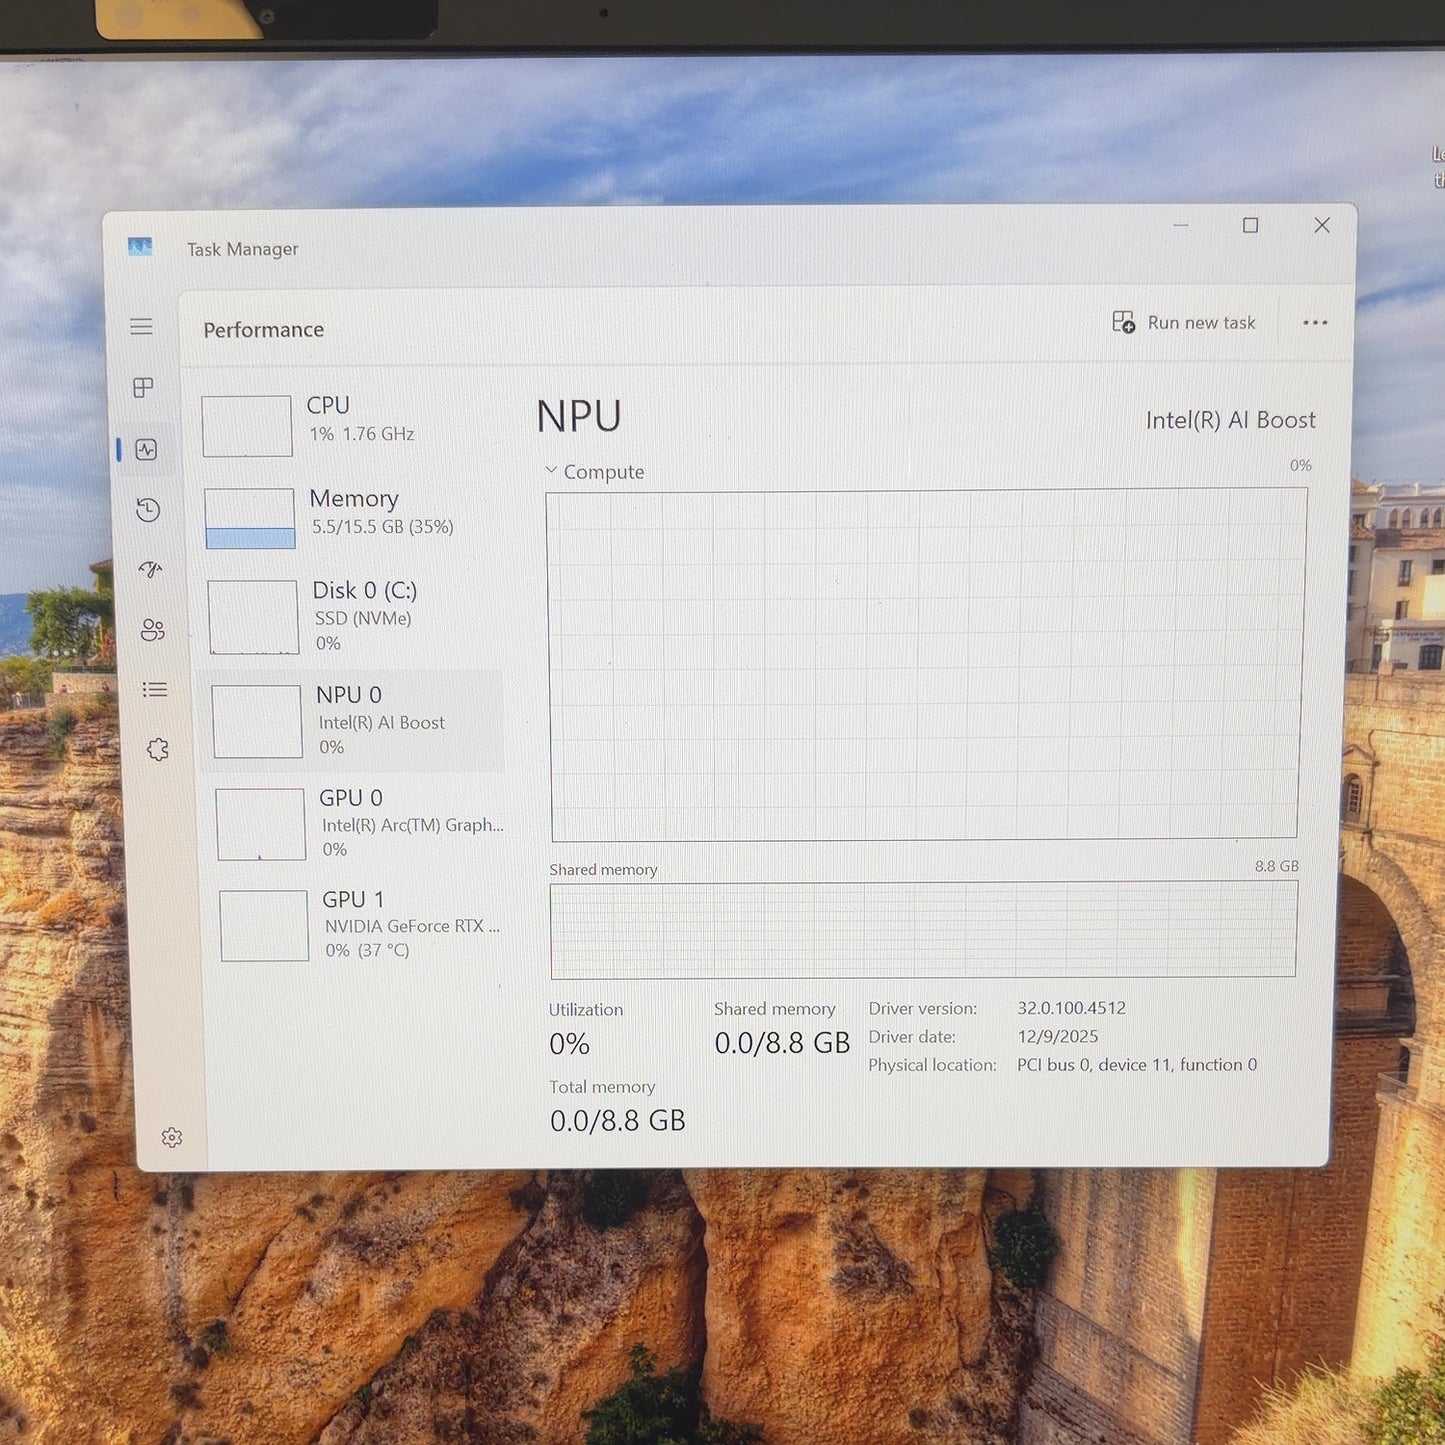
Task: Click the Performance page heading
Action: click(264, 330)
